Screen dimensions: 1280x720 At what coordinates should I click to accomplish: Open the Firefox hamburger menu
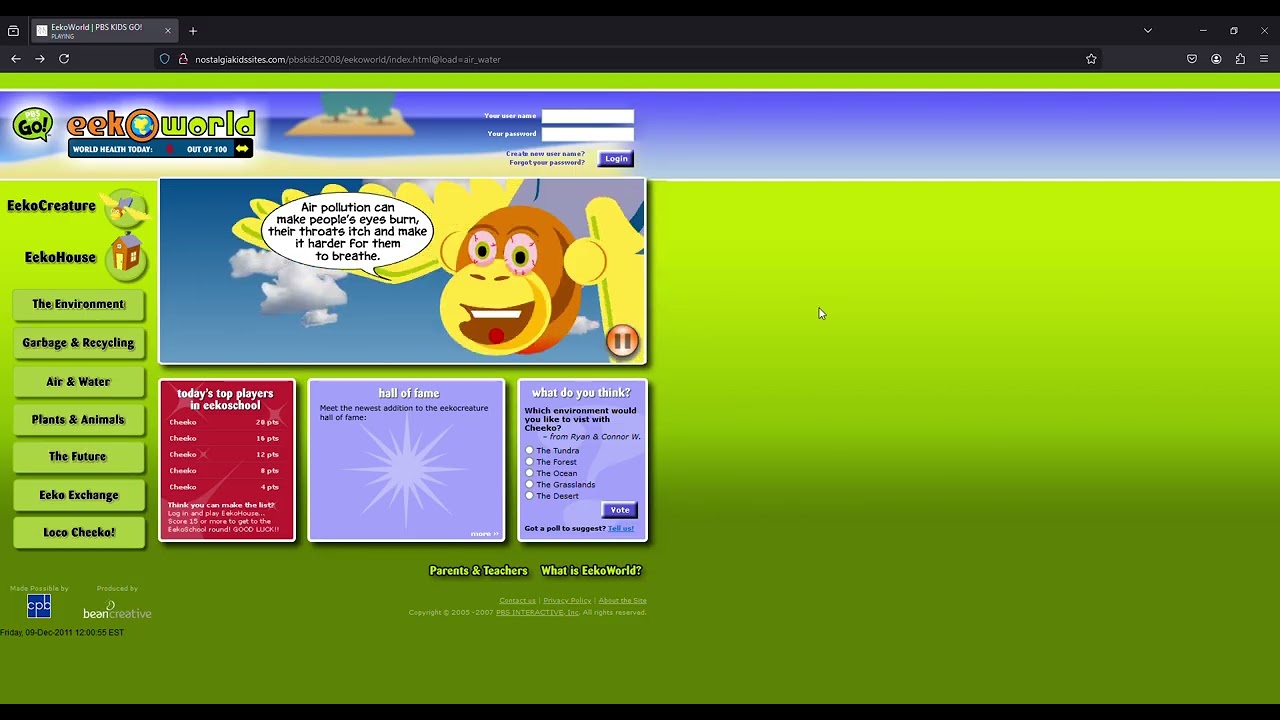(1264, 59)
